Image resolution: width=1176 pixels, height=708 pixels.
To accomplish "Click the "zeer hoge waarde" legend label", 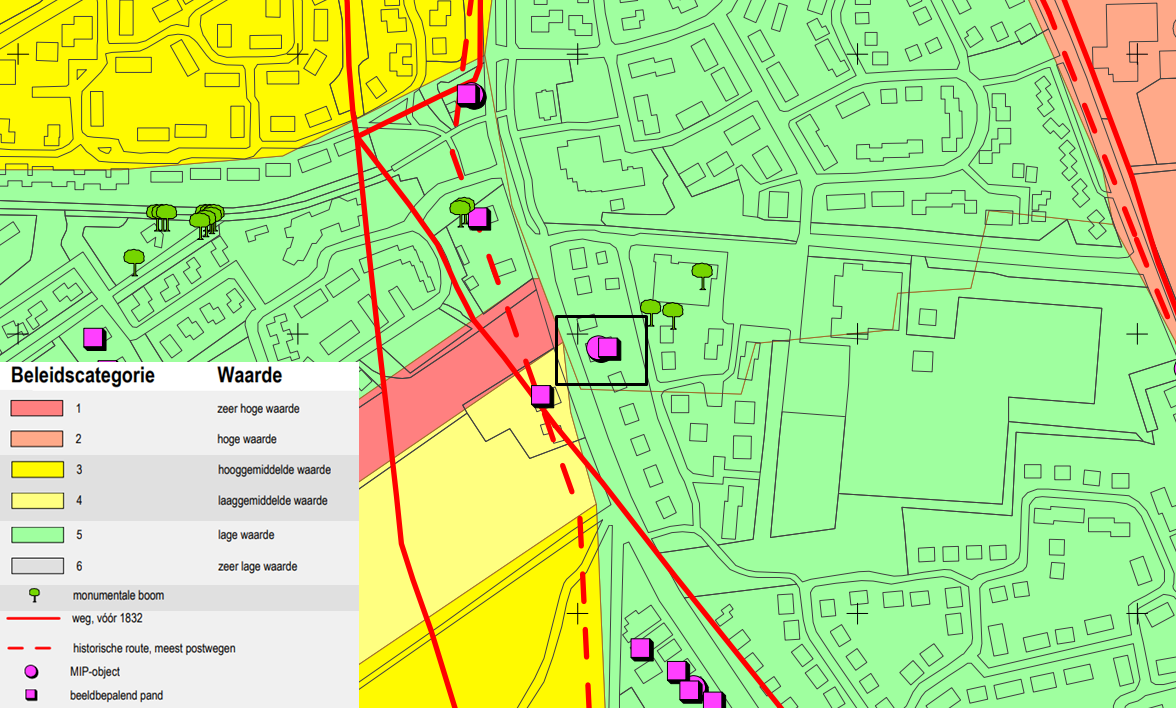I will 258,409.
